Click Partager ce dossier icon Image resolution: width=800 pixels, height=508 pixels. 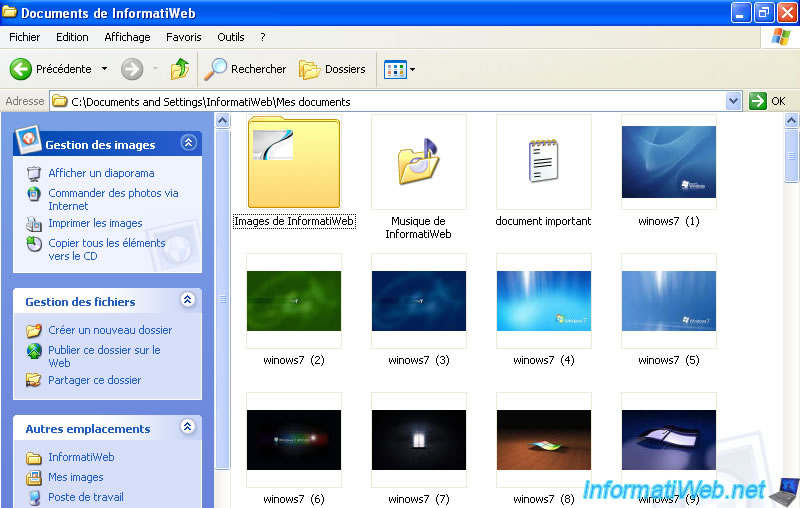coord(34,380)
